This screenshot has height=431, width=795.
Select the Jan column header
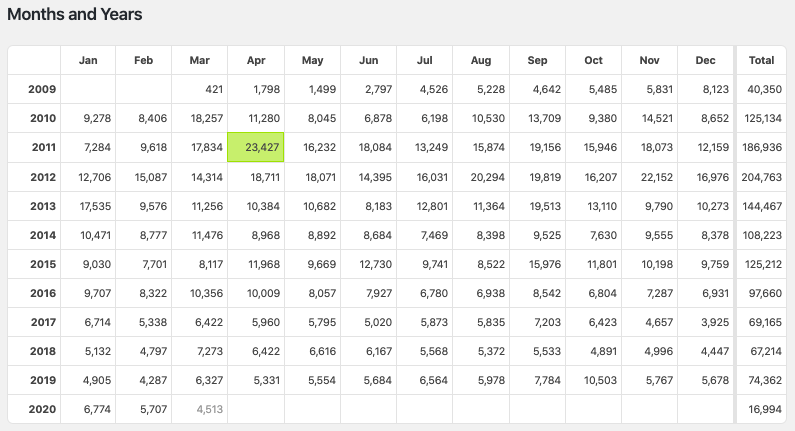pyautogui.click(x=88, y=60)
